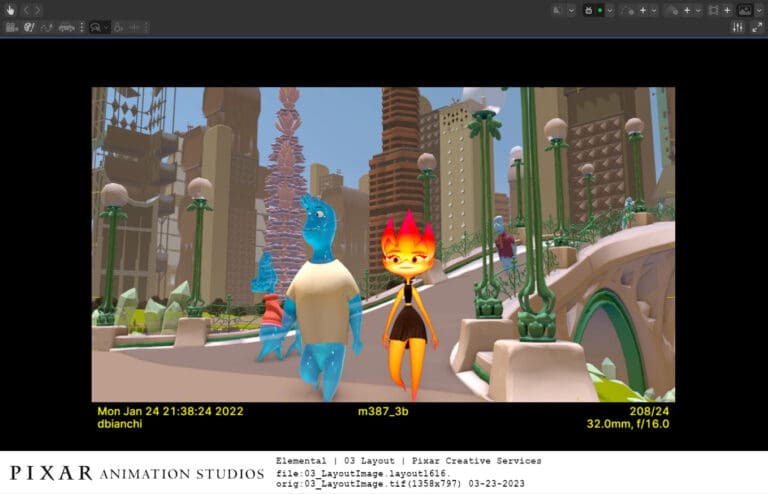Click the Elemental layout render in the viewport
The width and height of the screenshot is (768, 494).
[383, 244]
